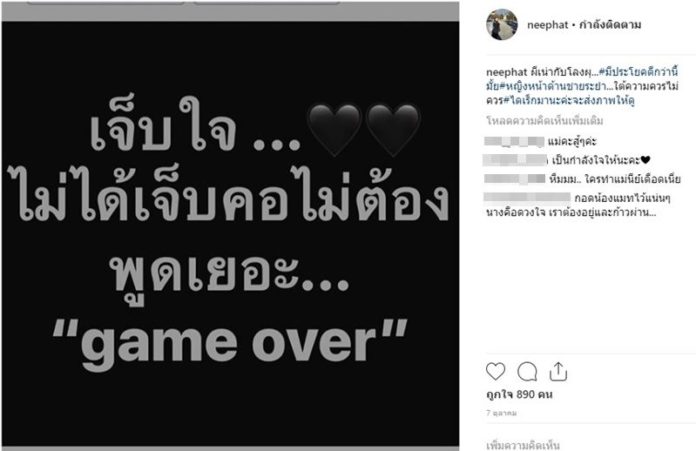Screen dimensions: 696x451
Task: Open blurred commenter of แม่คะสู้ๆค่ะ
Action: tap(514, 142)
